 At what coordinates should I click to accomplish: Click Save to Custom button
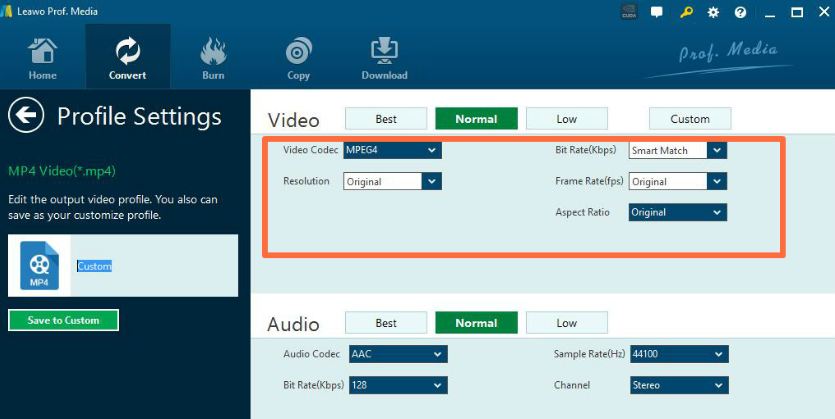click(63, 320)
